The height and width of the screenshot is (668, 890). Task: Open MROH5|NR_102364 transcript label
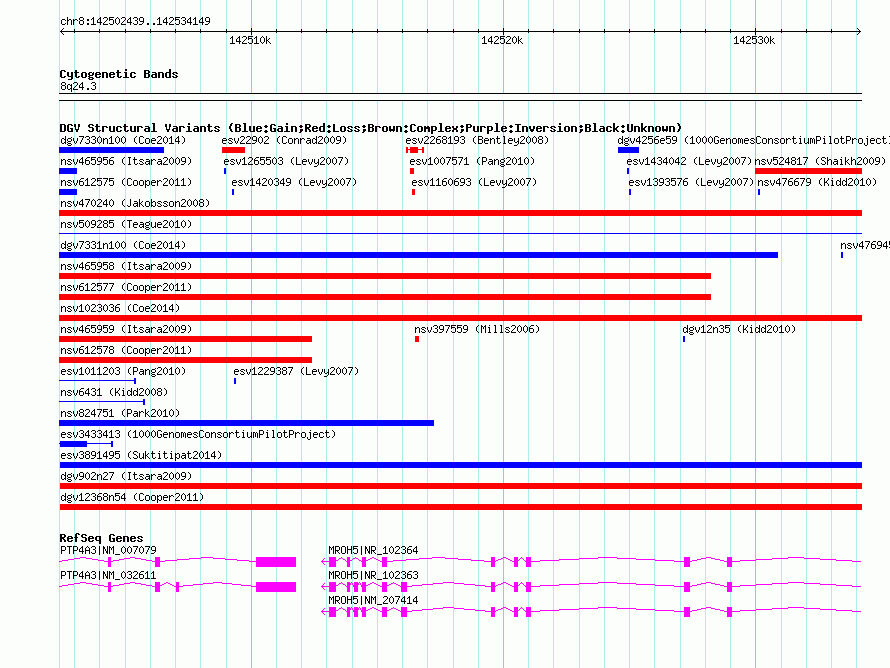pyautogui.click(x=373, y=550)
